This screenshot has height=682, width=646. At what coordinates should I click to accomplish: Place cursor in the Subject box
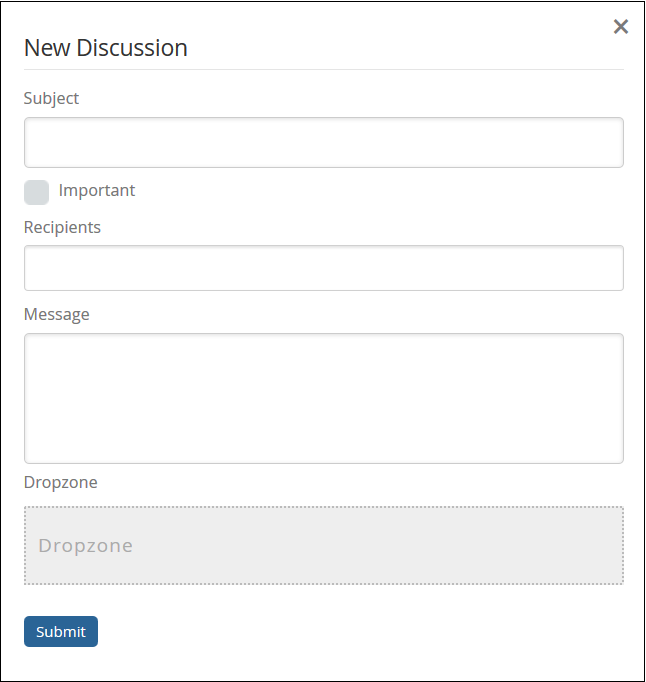(323, 143)
